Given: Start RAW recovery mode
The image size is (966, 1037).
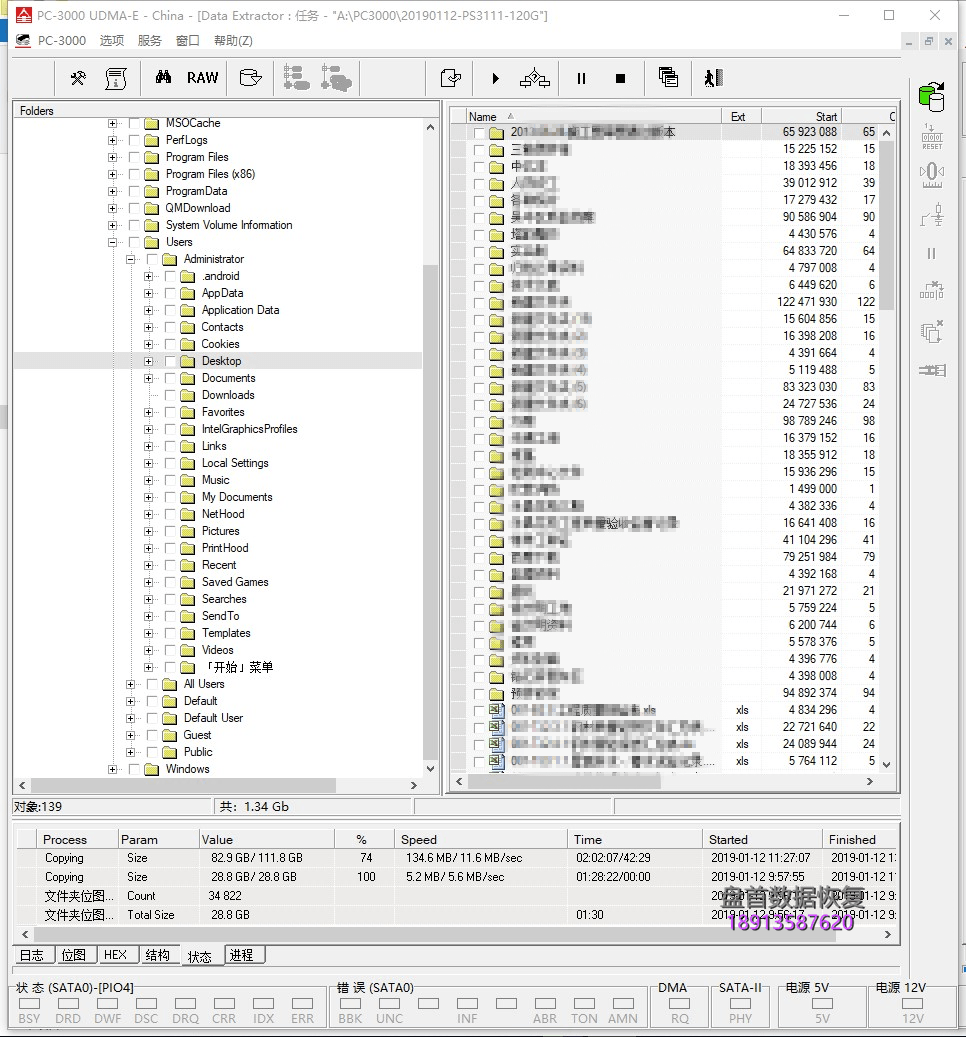Looking at the screenshot, I should (x=202, y=78).
